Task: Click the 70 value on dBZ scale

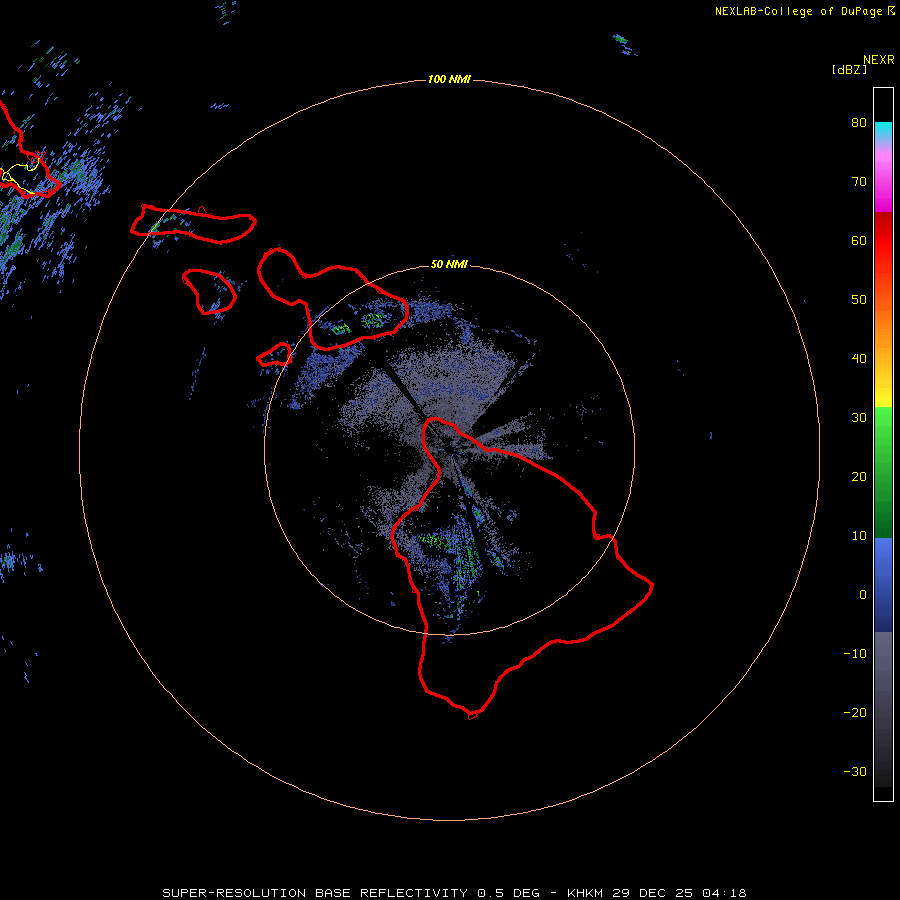Action: tap(859, 181)
